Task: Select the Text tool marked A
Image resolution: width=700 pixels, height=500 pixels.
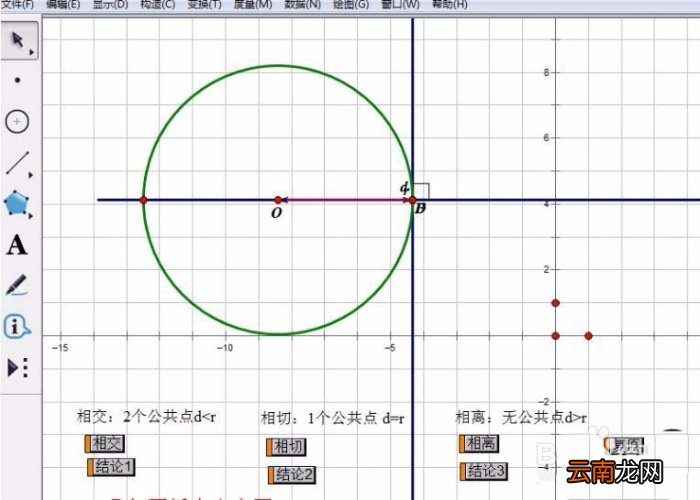Action: tap(17, 245)
